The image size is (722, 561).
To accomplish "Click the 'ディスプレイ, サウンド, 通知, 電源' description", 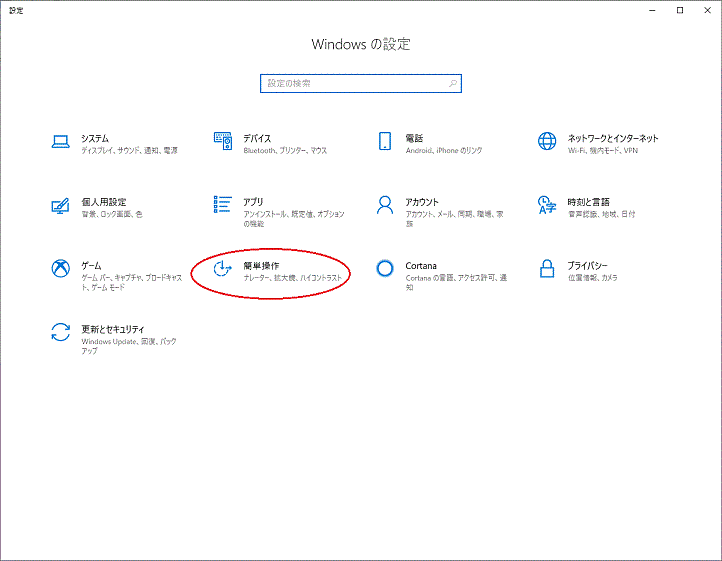I will pyautogui.click(x=129, y=151).
